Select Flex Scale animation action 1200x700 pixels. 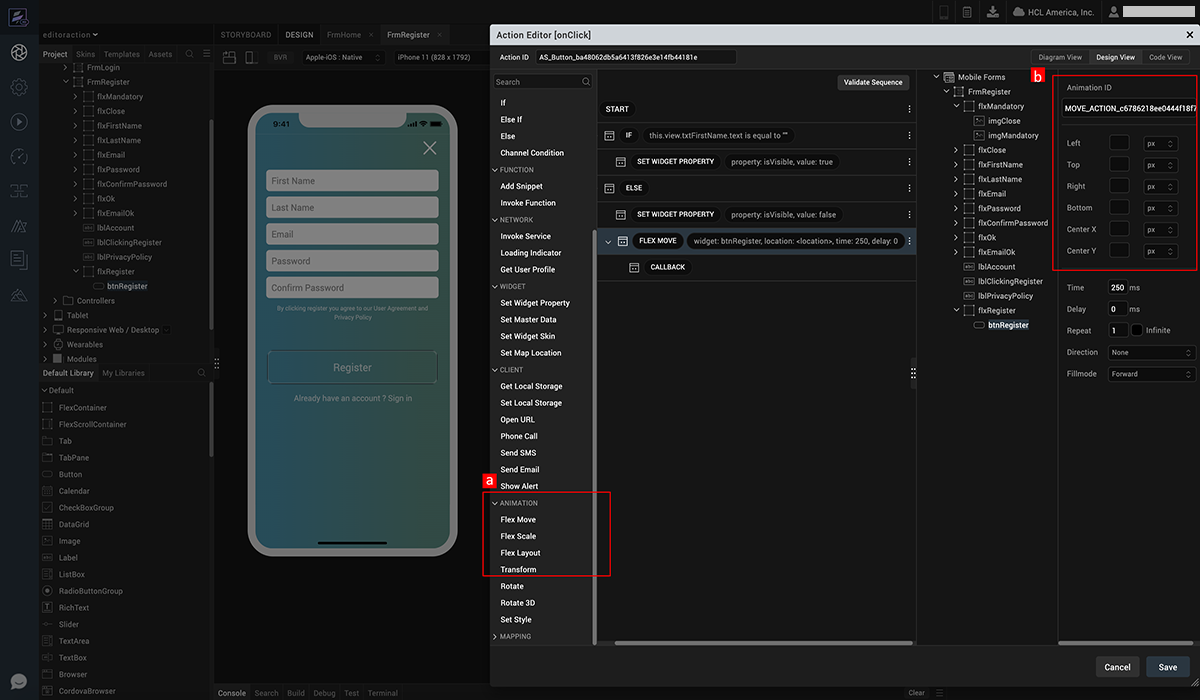pos(518,536)
